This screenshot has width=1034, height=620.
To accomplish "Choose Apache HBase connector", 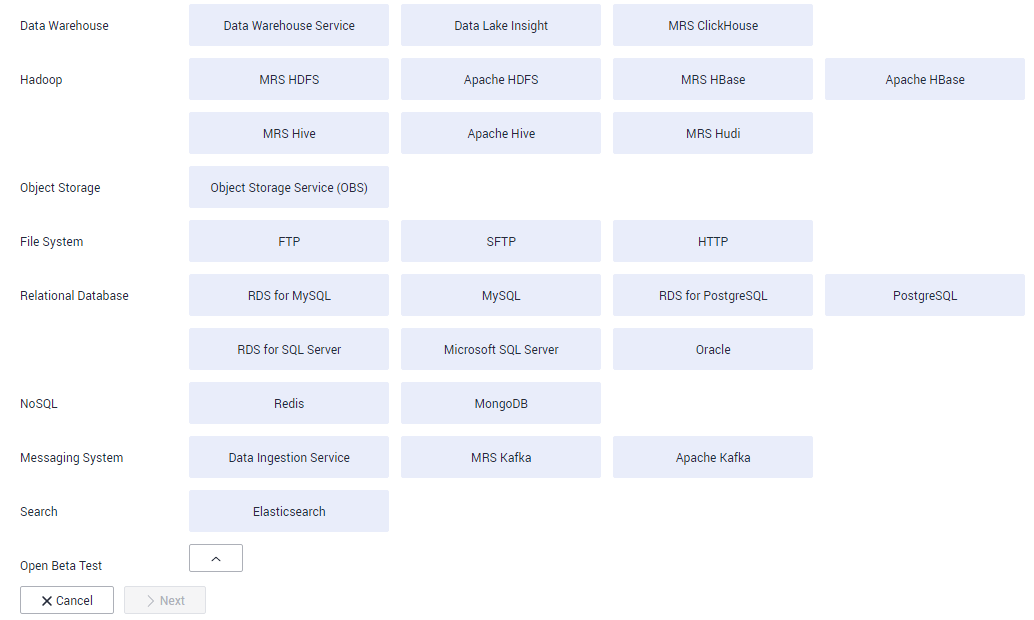I will [x=925, y=80].
